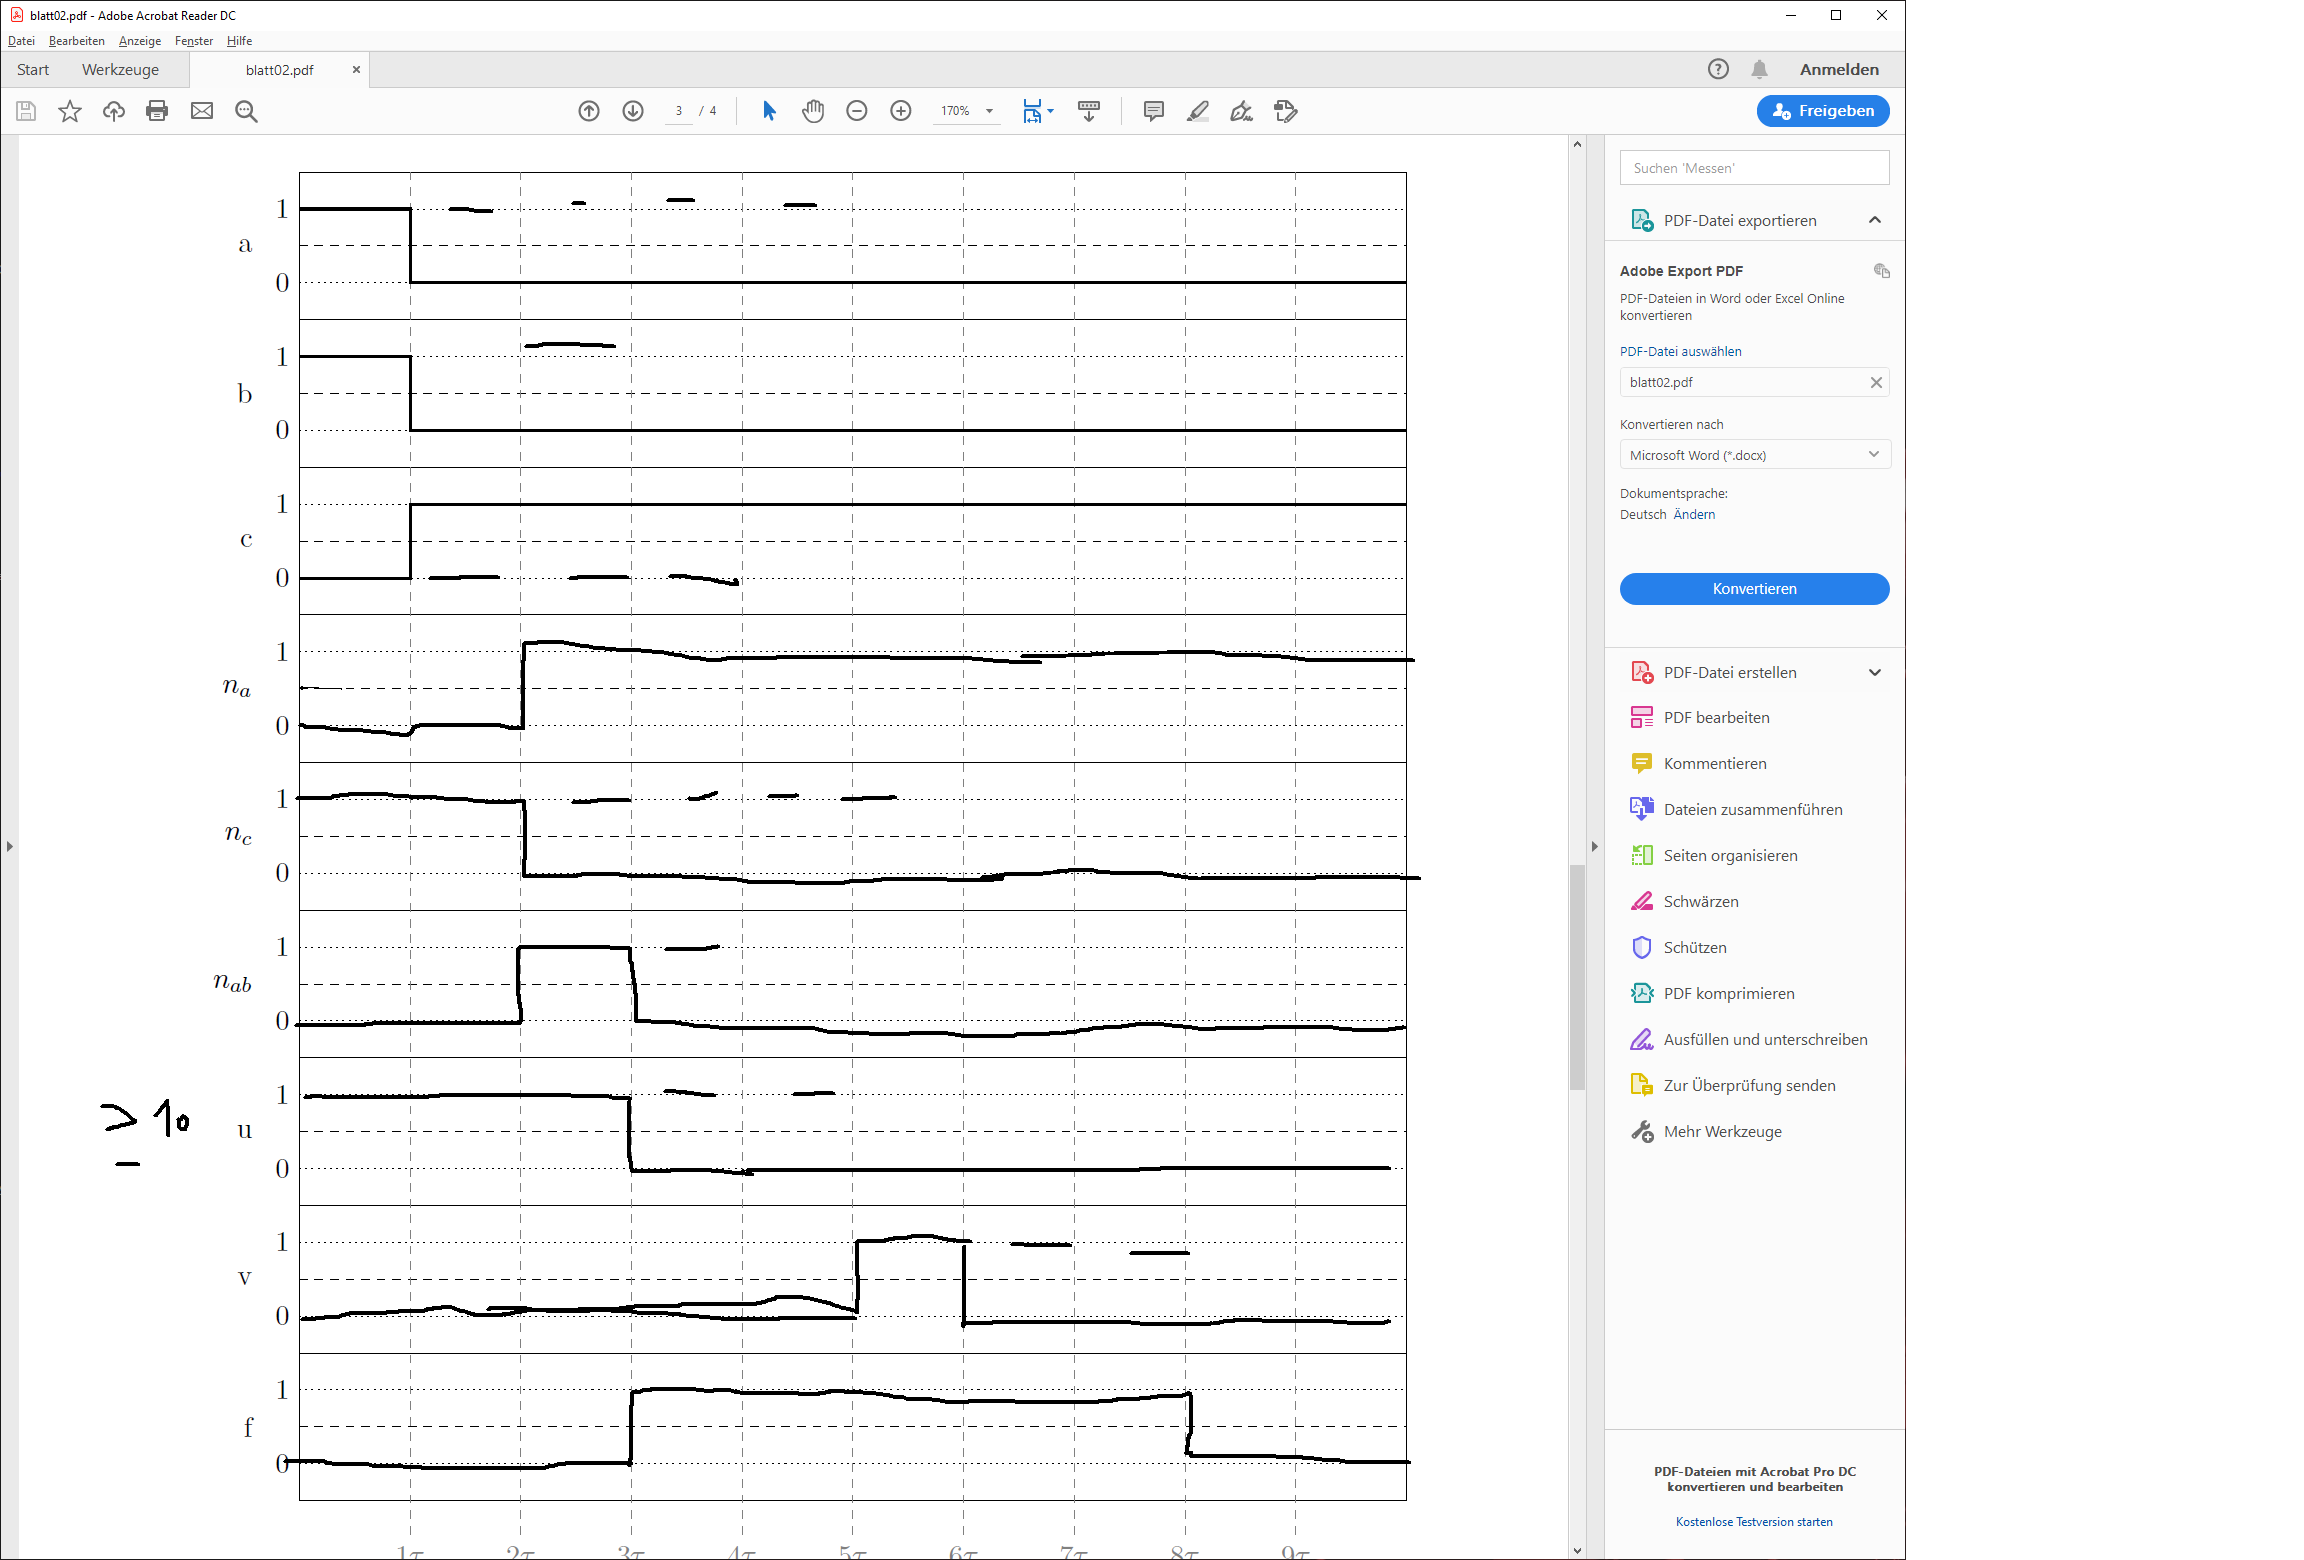Click the blue Konvertieren button
2304x1560 pixels.
(x=1755, y=589)
